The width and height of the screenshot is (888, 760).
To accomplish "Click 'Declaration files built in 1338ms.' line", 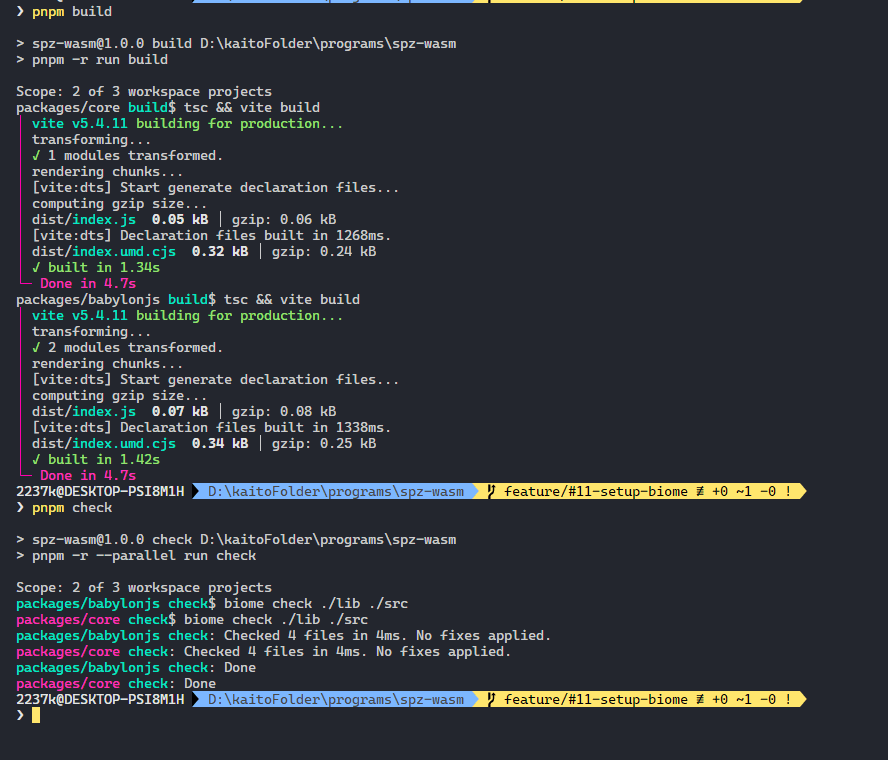I will click(x=211, y=428).
